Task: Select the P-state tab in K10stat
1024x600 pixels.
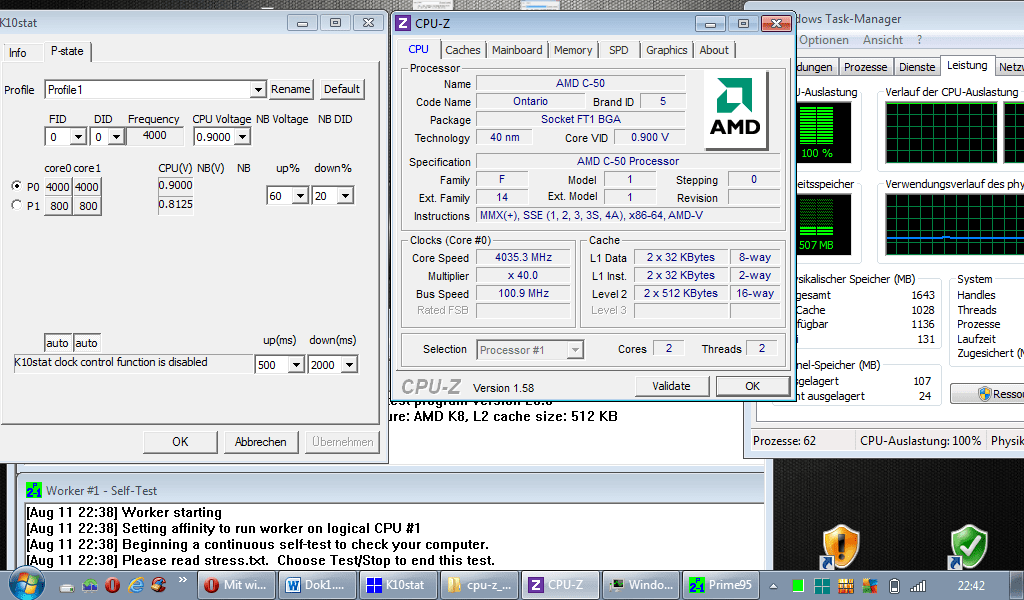Action: [x=67, y=51]
